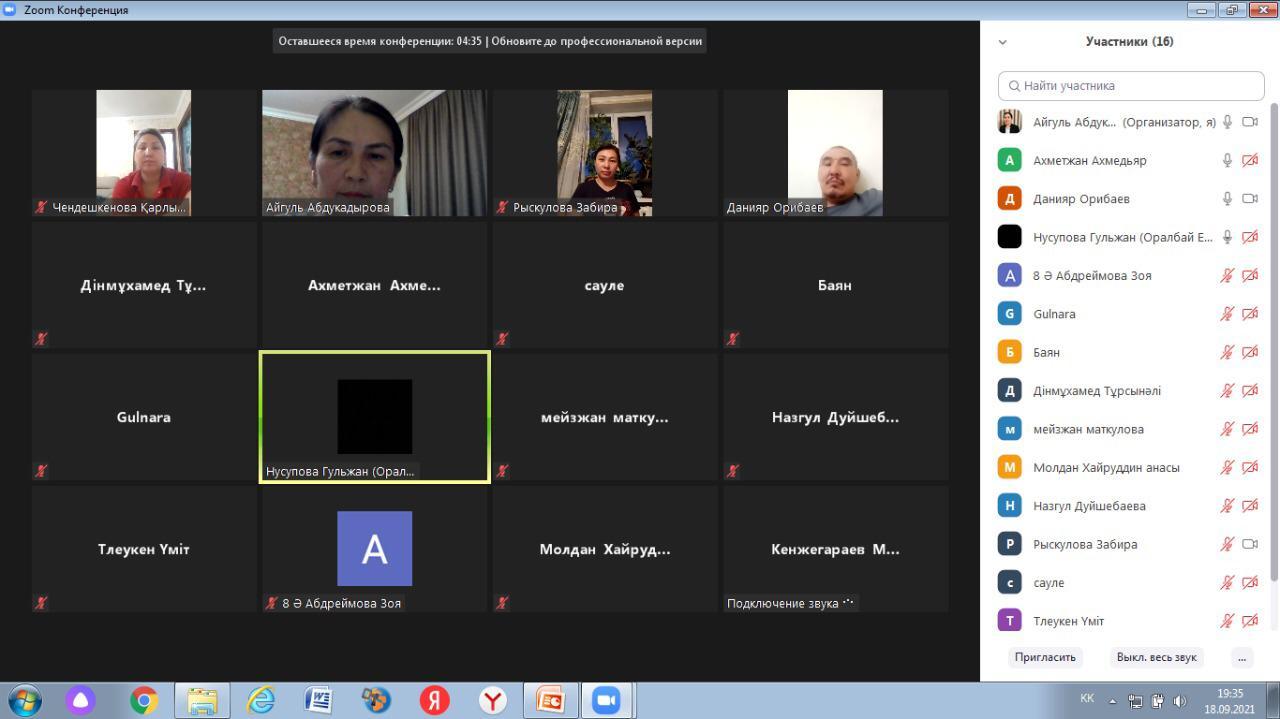Toggle muted mic for Молдан Хайруддин анасы

pyautogui.click(x=1227, y=467)
